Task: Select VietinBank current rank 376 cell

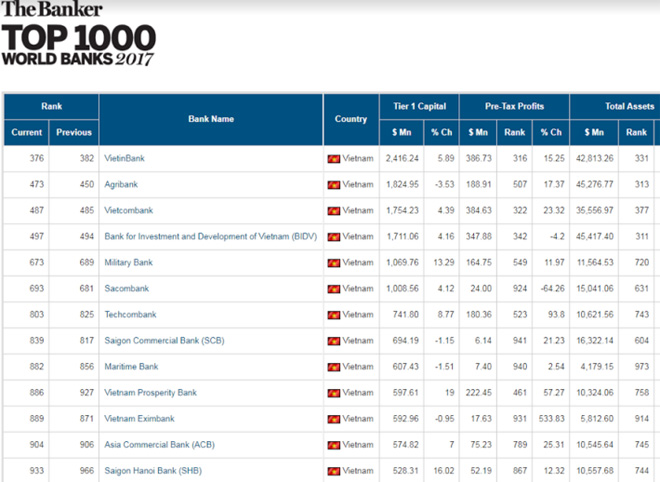Action: (x=27, y=159)
